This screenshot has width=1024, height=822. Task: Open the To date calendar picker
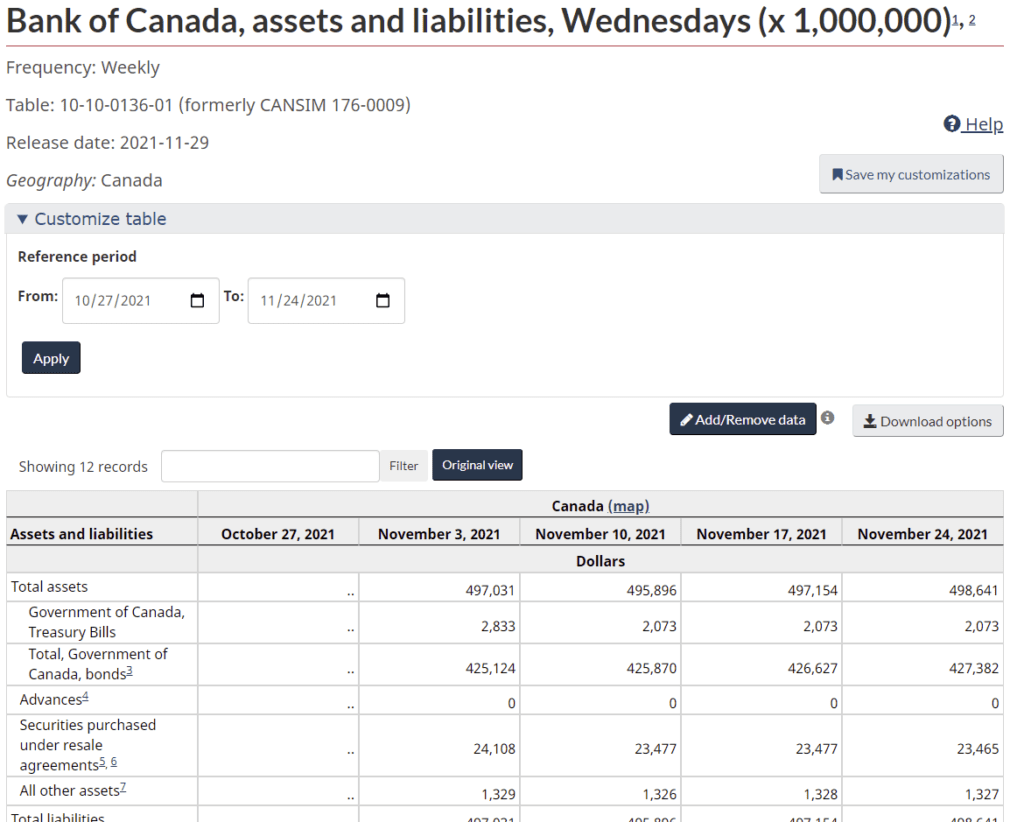(383, 300)
